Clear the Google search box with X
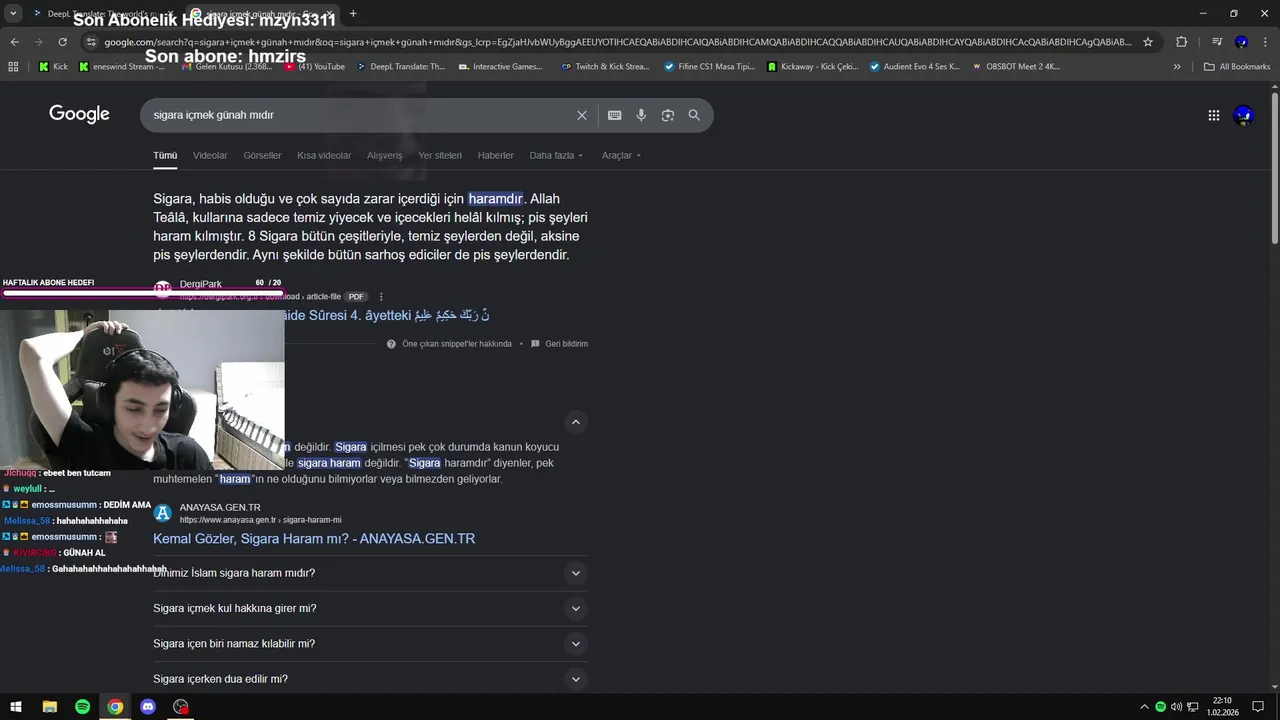The height and width of the screenshot is (720, 1280). click(x=581, y=115)
